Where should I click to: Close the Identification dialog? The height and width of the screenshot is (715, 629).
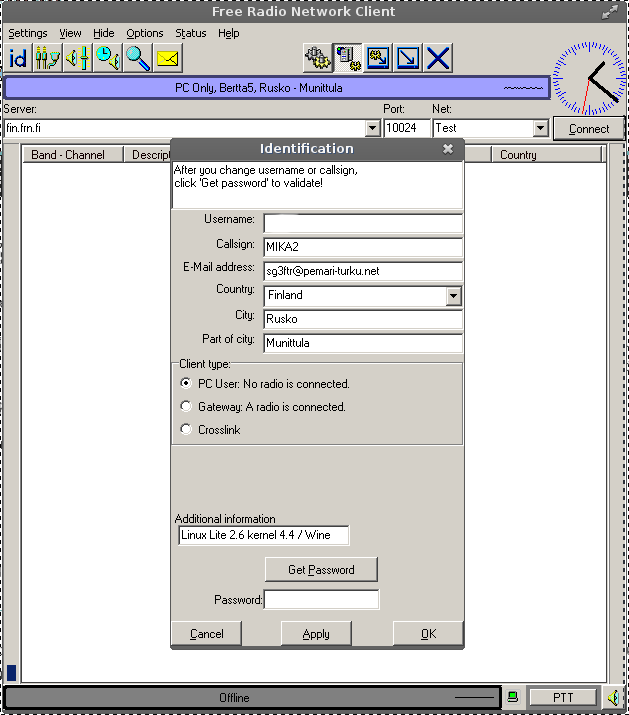coord(448,149)
